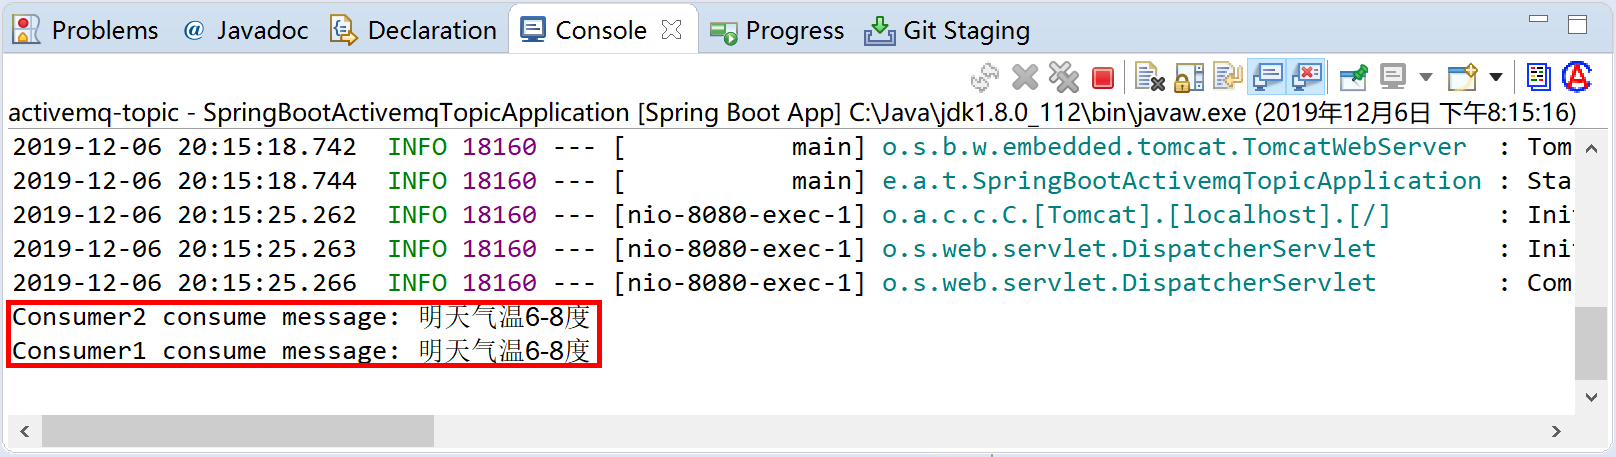
Task: Clear the console output
Action: 1150,78
